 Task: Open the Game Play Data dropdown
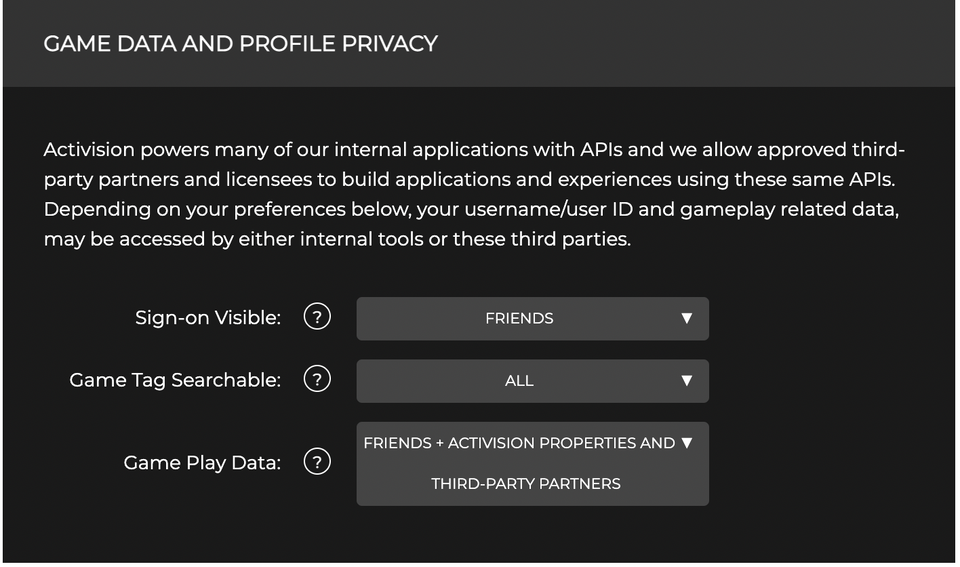pyautogui.click(x=533, y=464)
